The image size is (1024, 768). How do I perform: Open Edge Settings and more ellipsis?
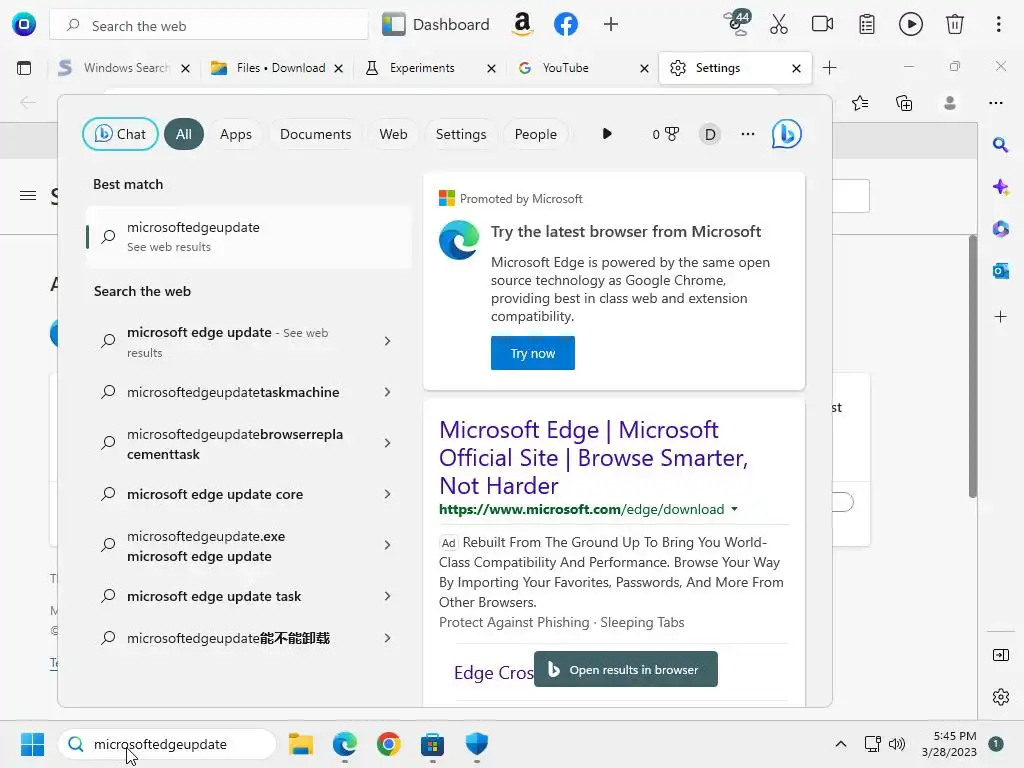pos(996,103)
